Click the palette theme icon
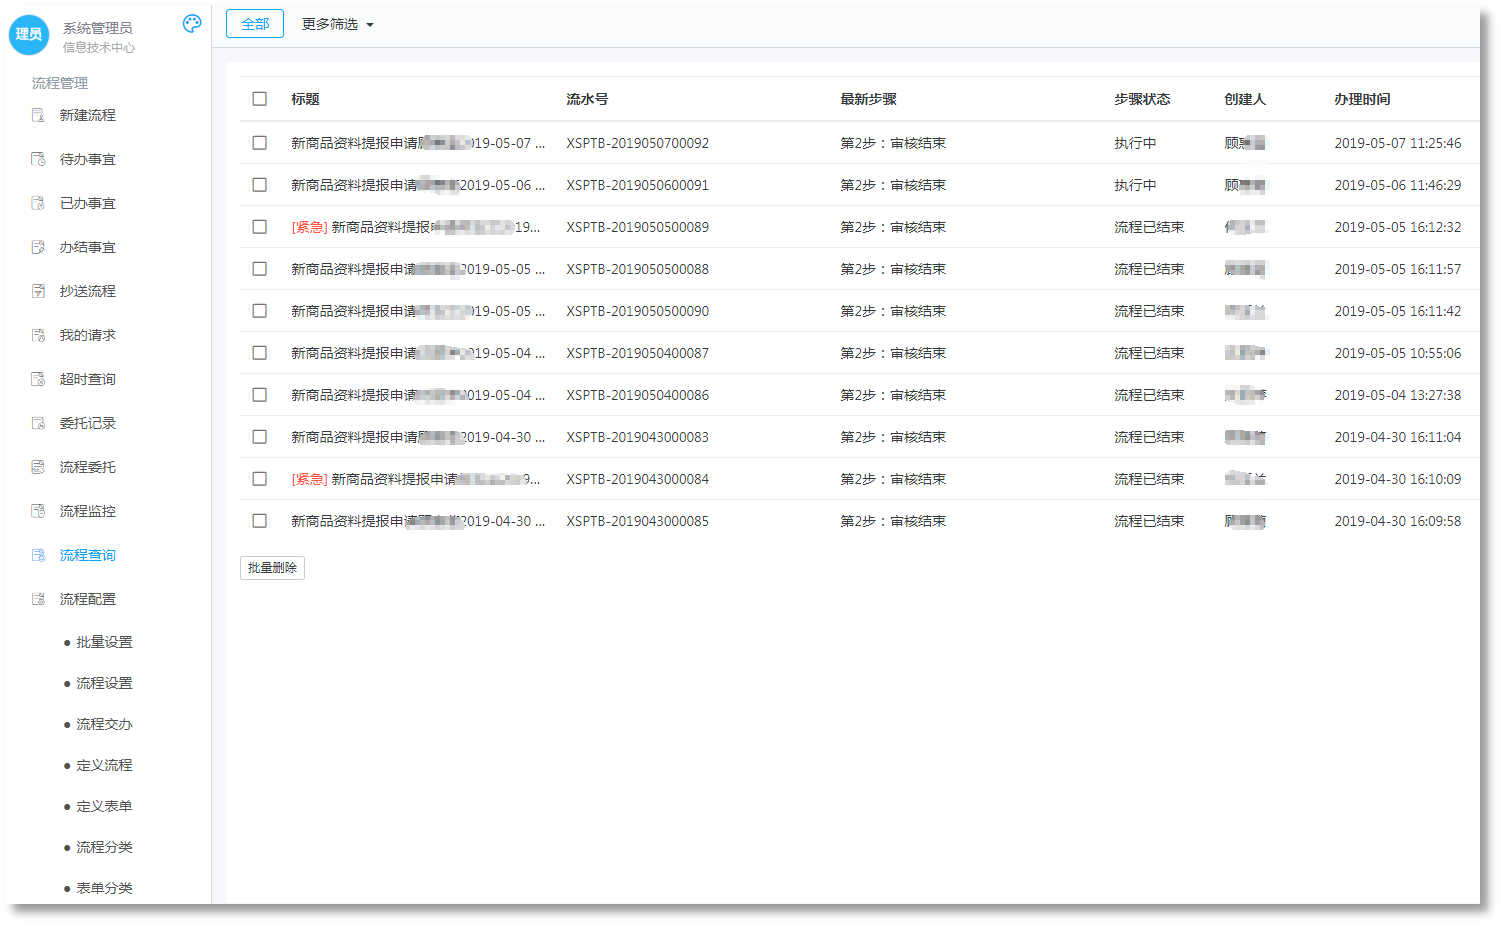Image resolution: width=1501 pixels, height=926 pixels. click(x=192, y=24)
